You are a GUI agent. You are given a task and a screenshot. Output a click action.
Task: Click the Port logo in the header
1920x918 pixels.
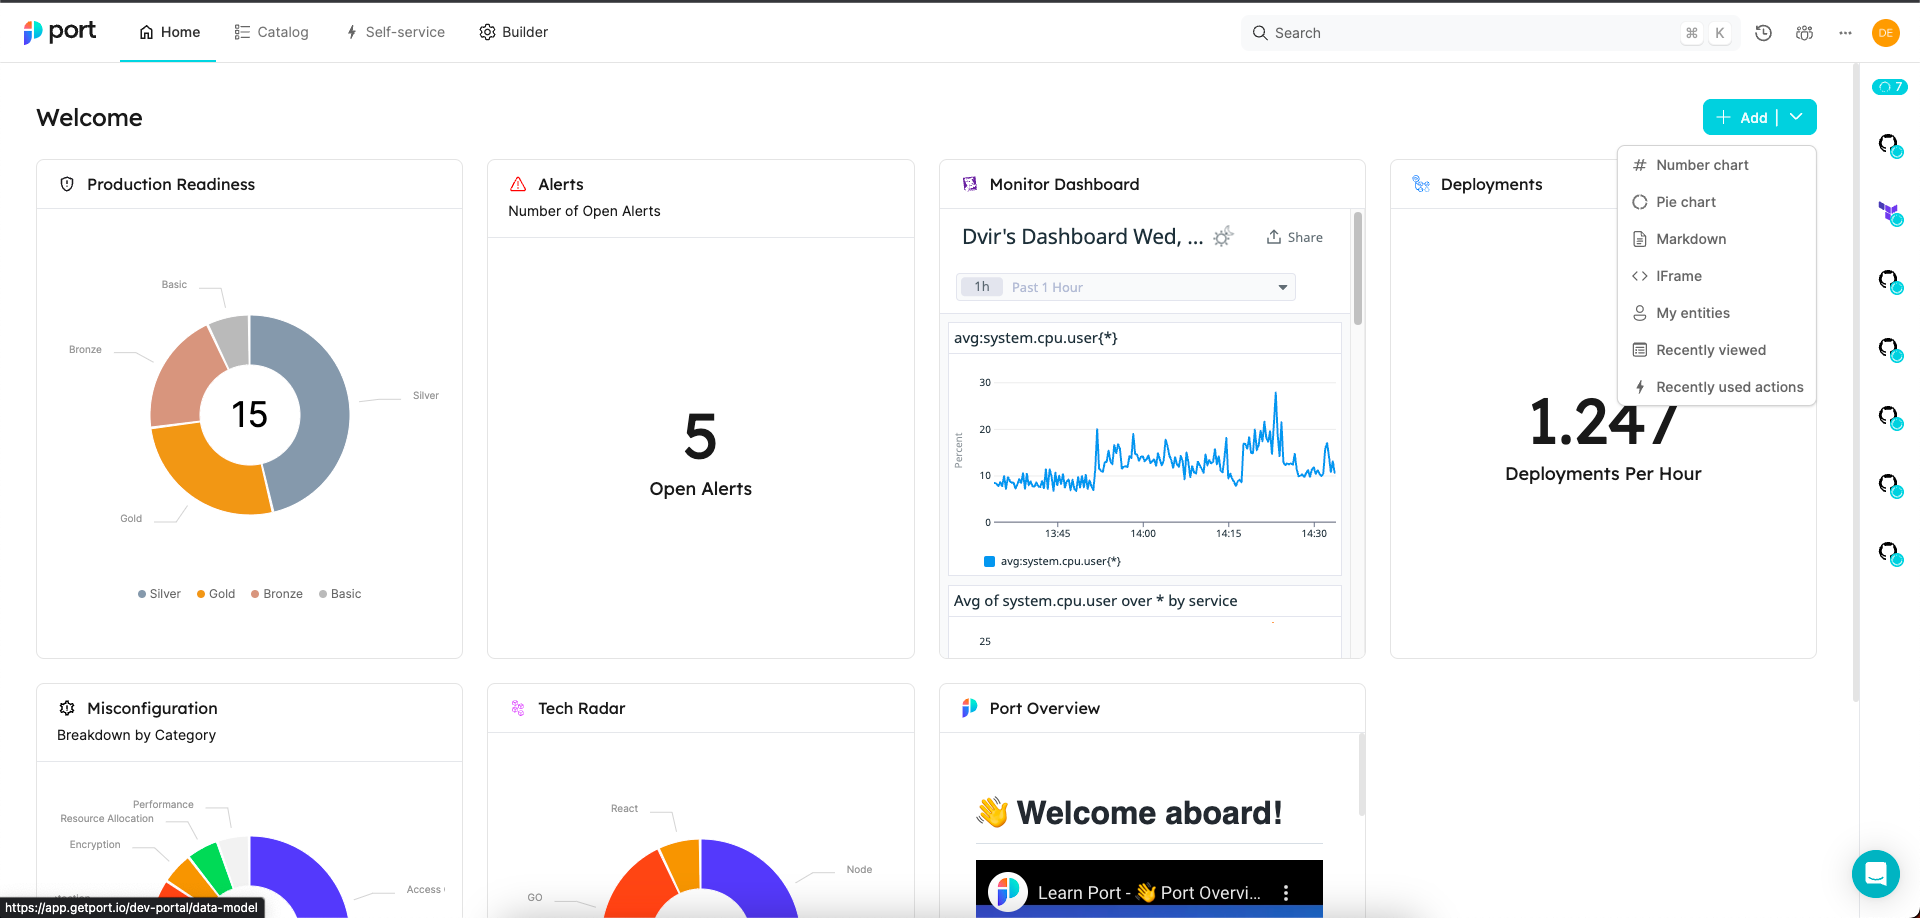click(x=60, y=32)
